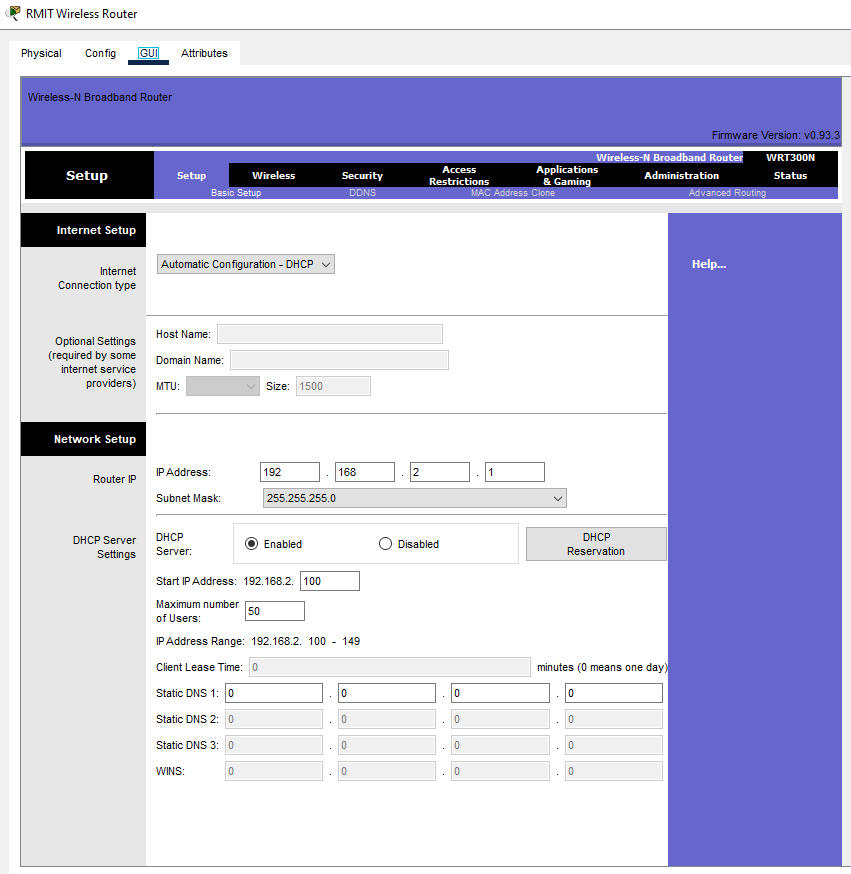Viewport: 851px width, 874px height.
Task: Open the MTU dropdown
Action: click(x=223, y=386)
